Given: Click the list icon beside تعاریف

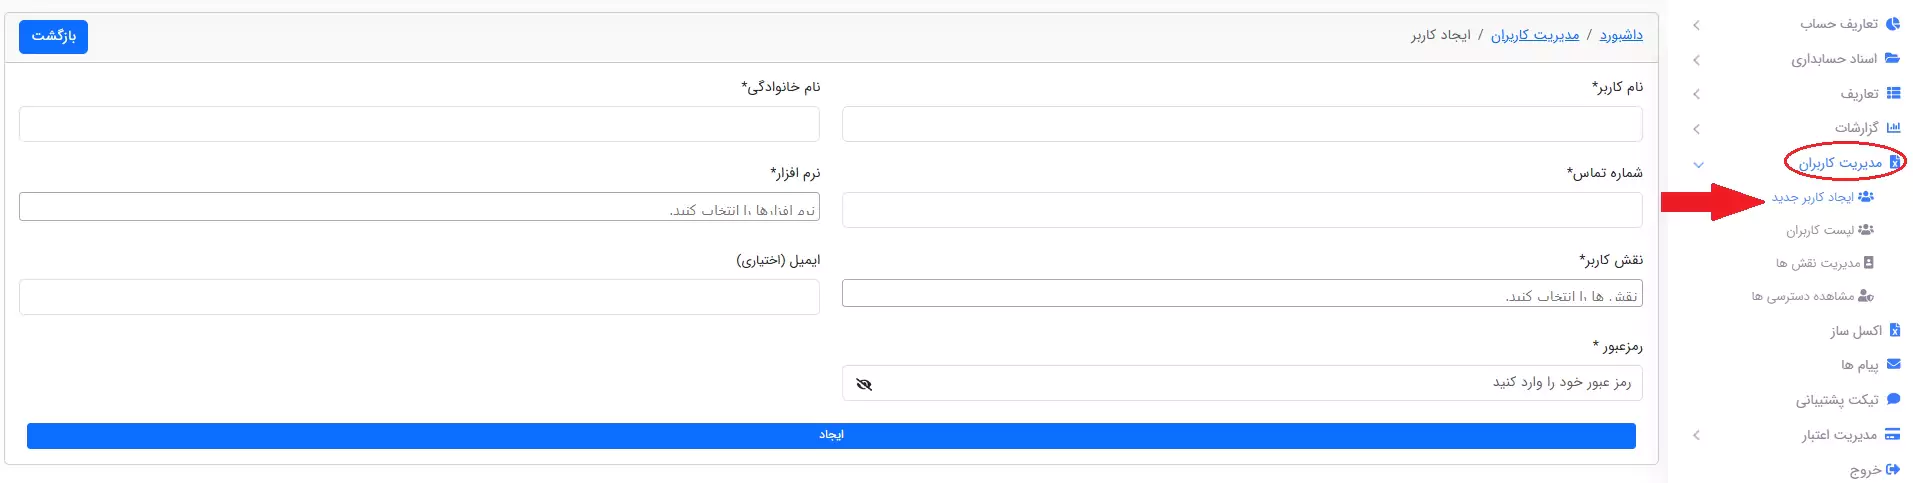Looking at the screenshot, I should click(x=1892, y=94).
